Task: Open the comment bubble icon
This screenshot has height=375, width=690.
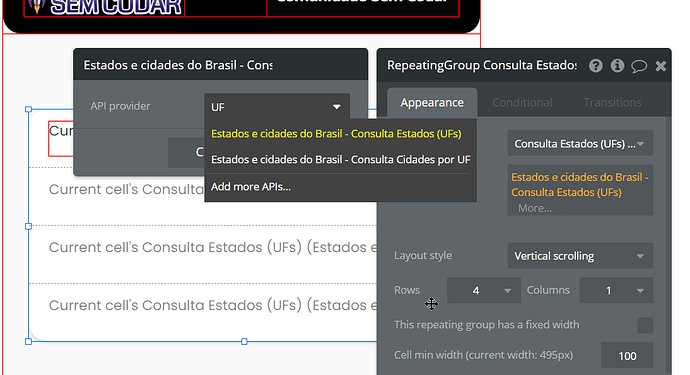Action: [639, 66]
